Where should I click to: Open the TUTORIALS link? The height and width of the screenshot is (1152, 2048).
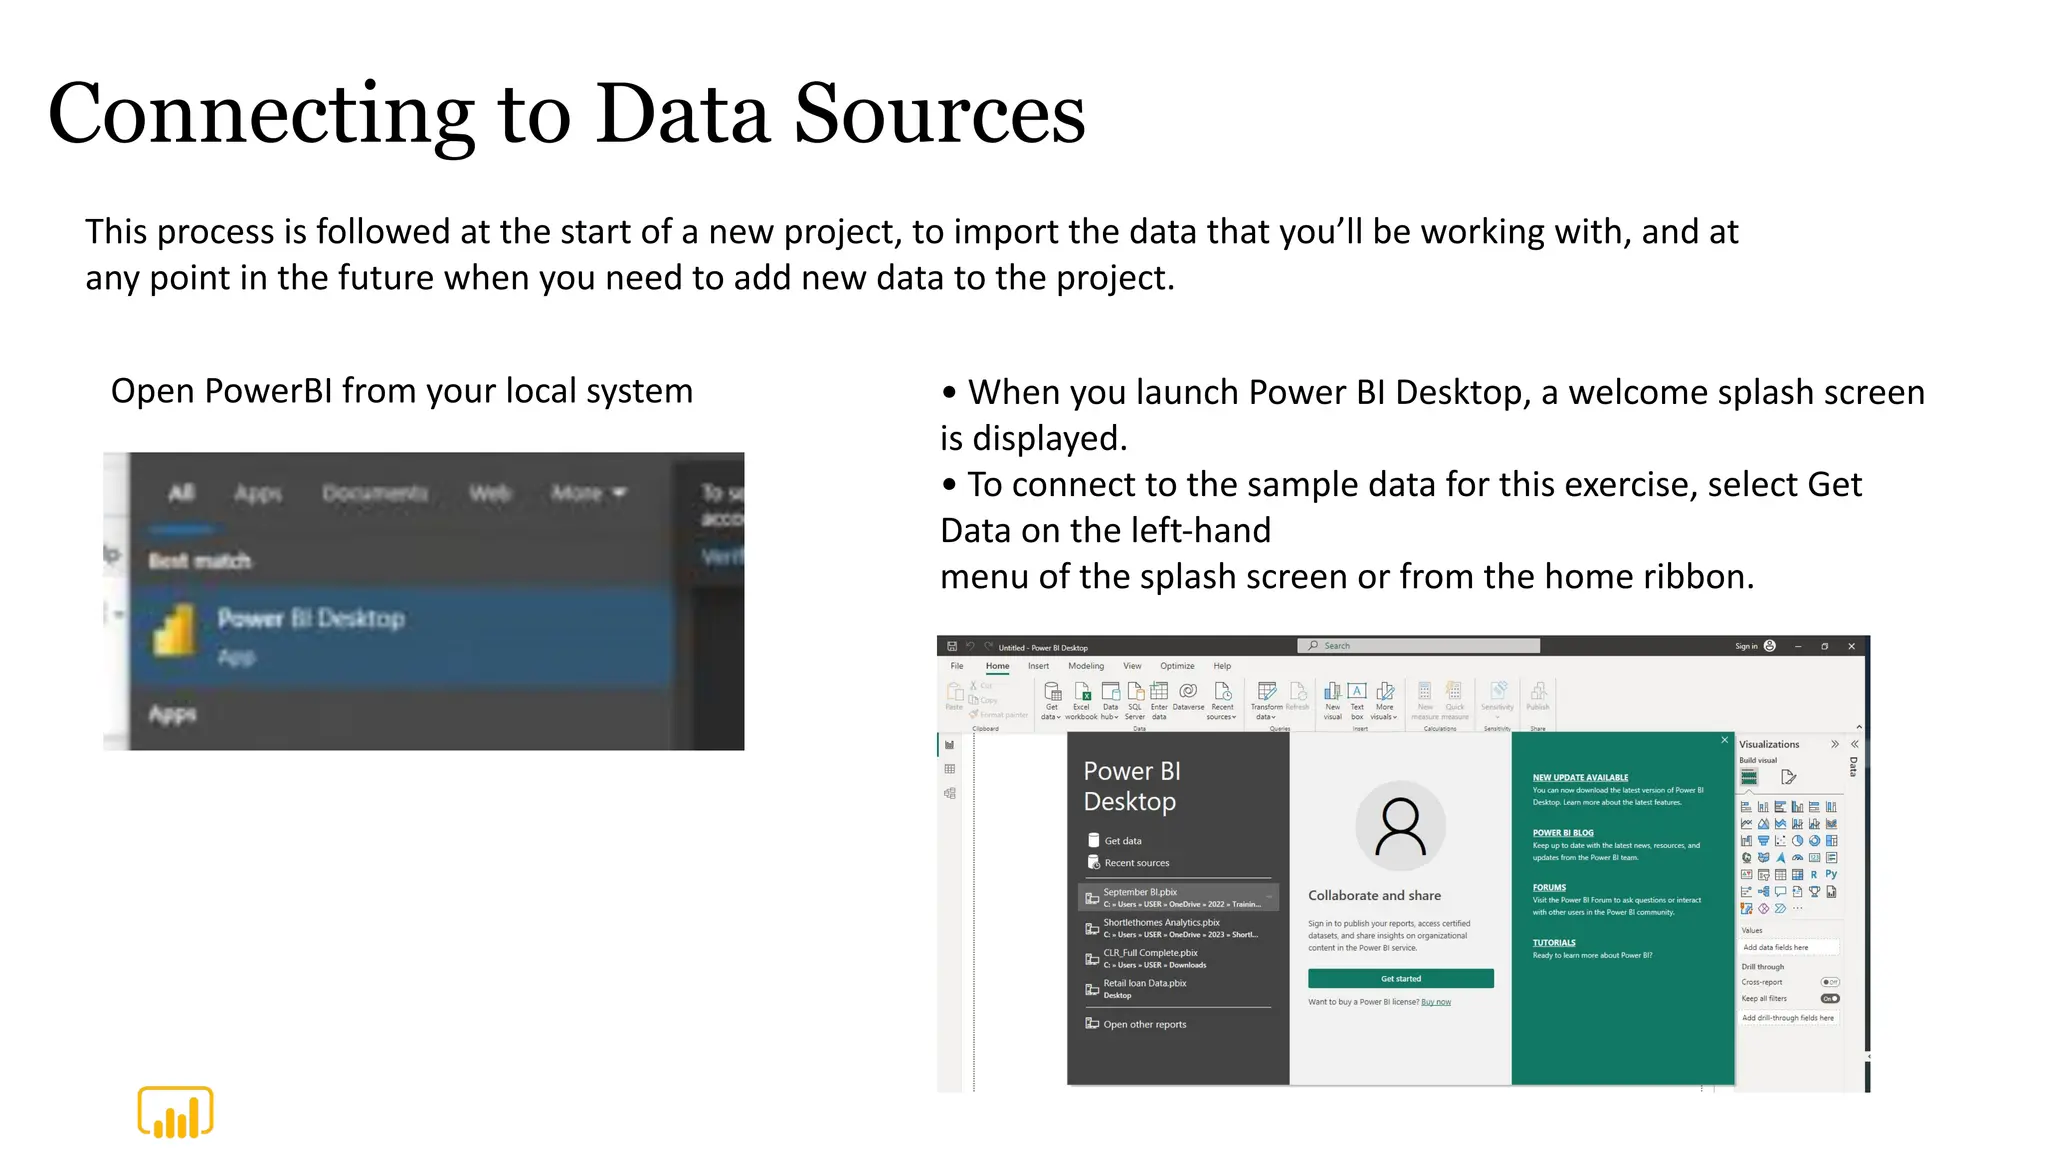click(1554, 942)
